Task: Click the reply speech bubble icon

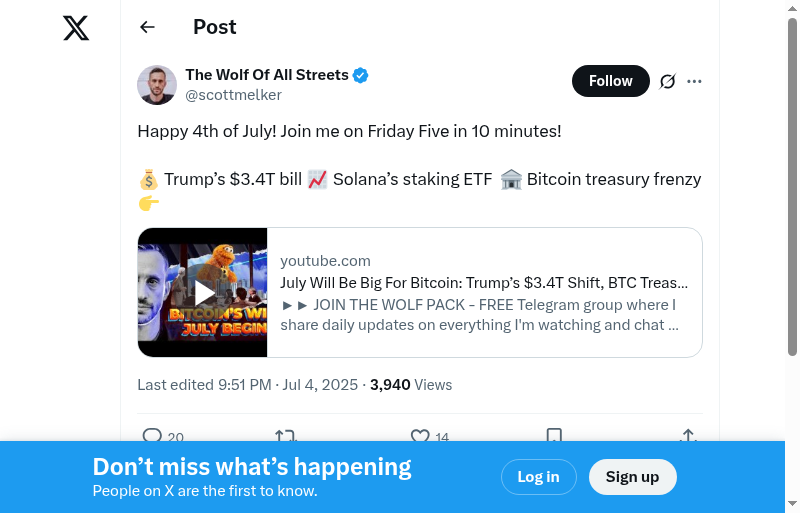Action: (152, 435)
